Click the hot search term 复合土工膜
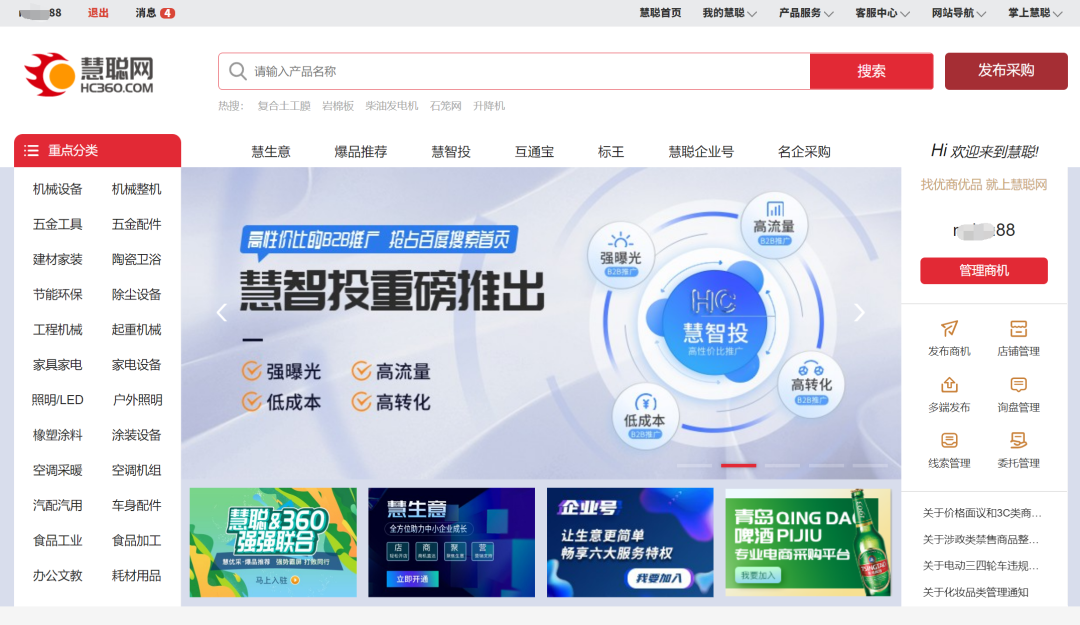 284,106
